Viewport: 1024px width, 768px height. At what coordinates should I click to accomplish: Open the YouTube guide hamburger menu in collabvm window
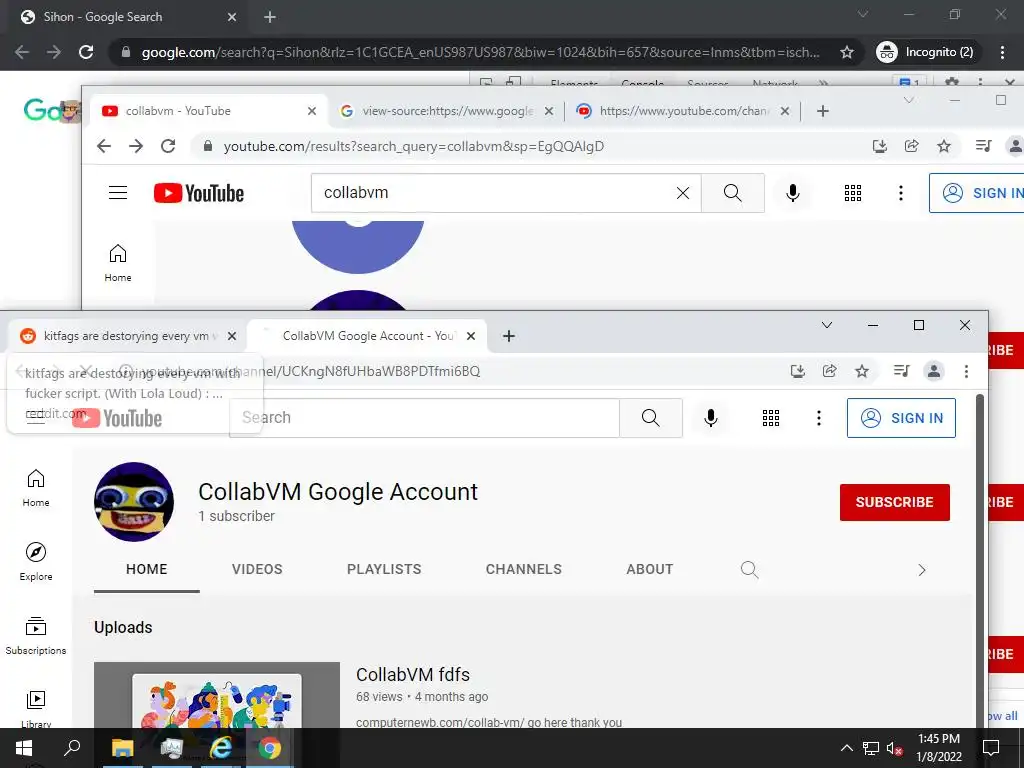[118, 193]
